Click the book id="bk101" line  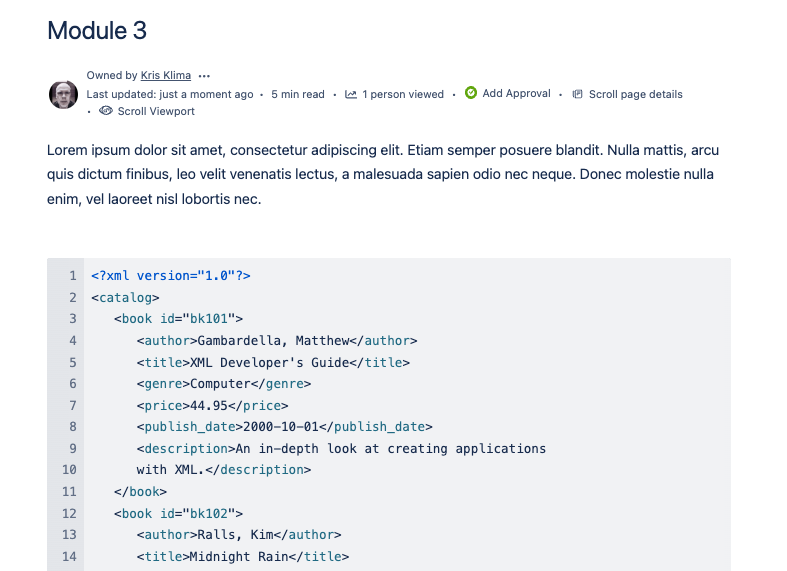[178, 319]
